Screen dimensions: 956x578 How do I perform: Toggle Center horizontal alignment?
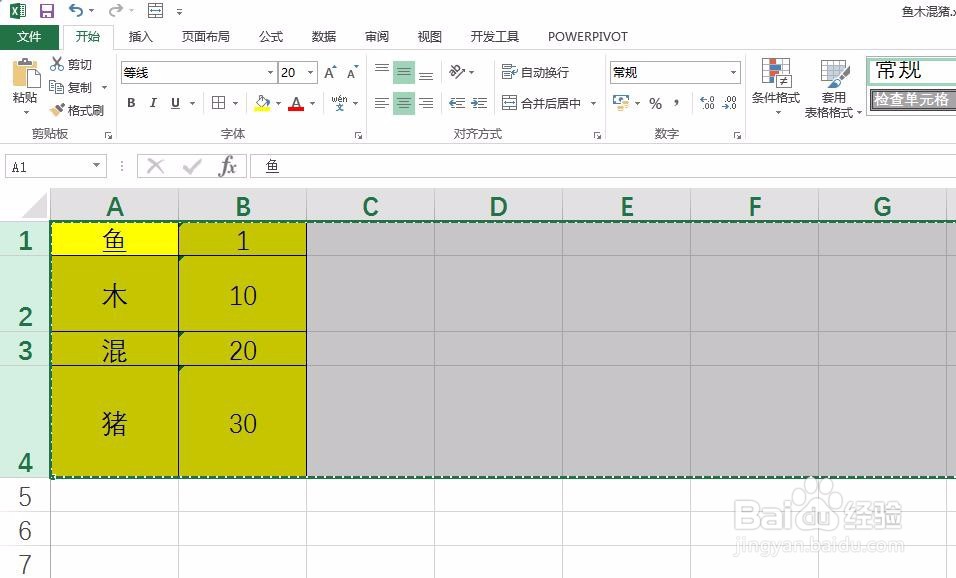point(404,103)
